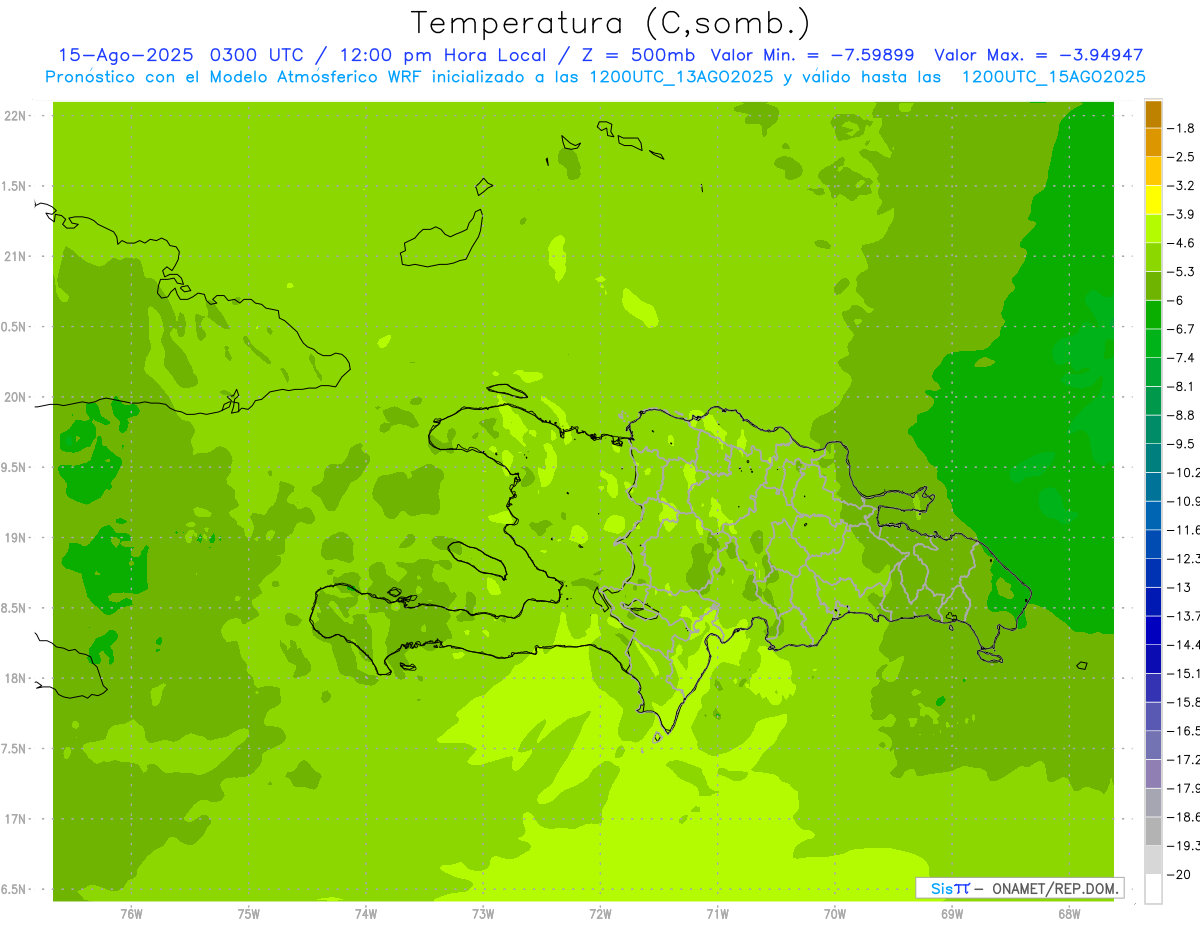The height and width of the screenshot is (927, 1200).
Task: Click the "73W" longitude label
Action: (x=483, y=914)
